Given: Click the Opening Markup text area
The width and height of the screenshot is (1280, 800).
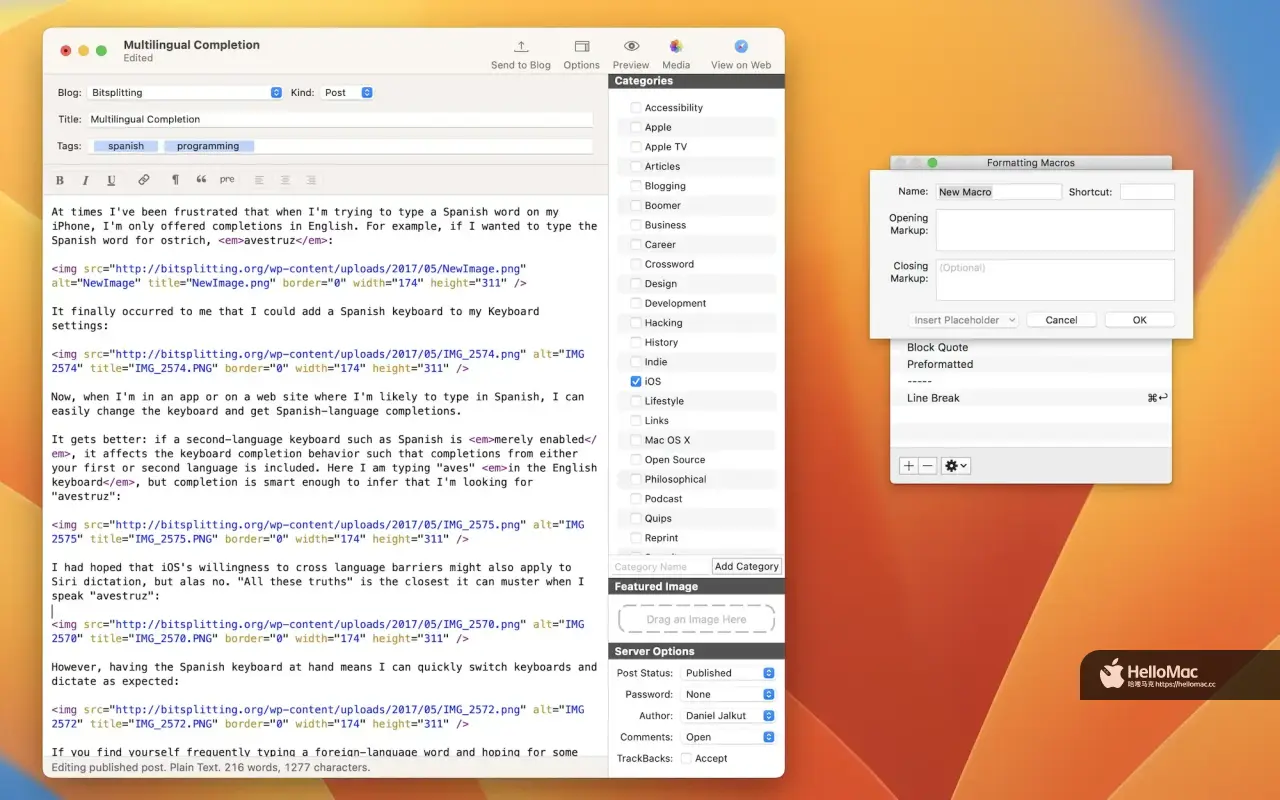Looking at the screenshot, I should 1055,230.
